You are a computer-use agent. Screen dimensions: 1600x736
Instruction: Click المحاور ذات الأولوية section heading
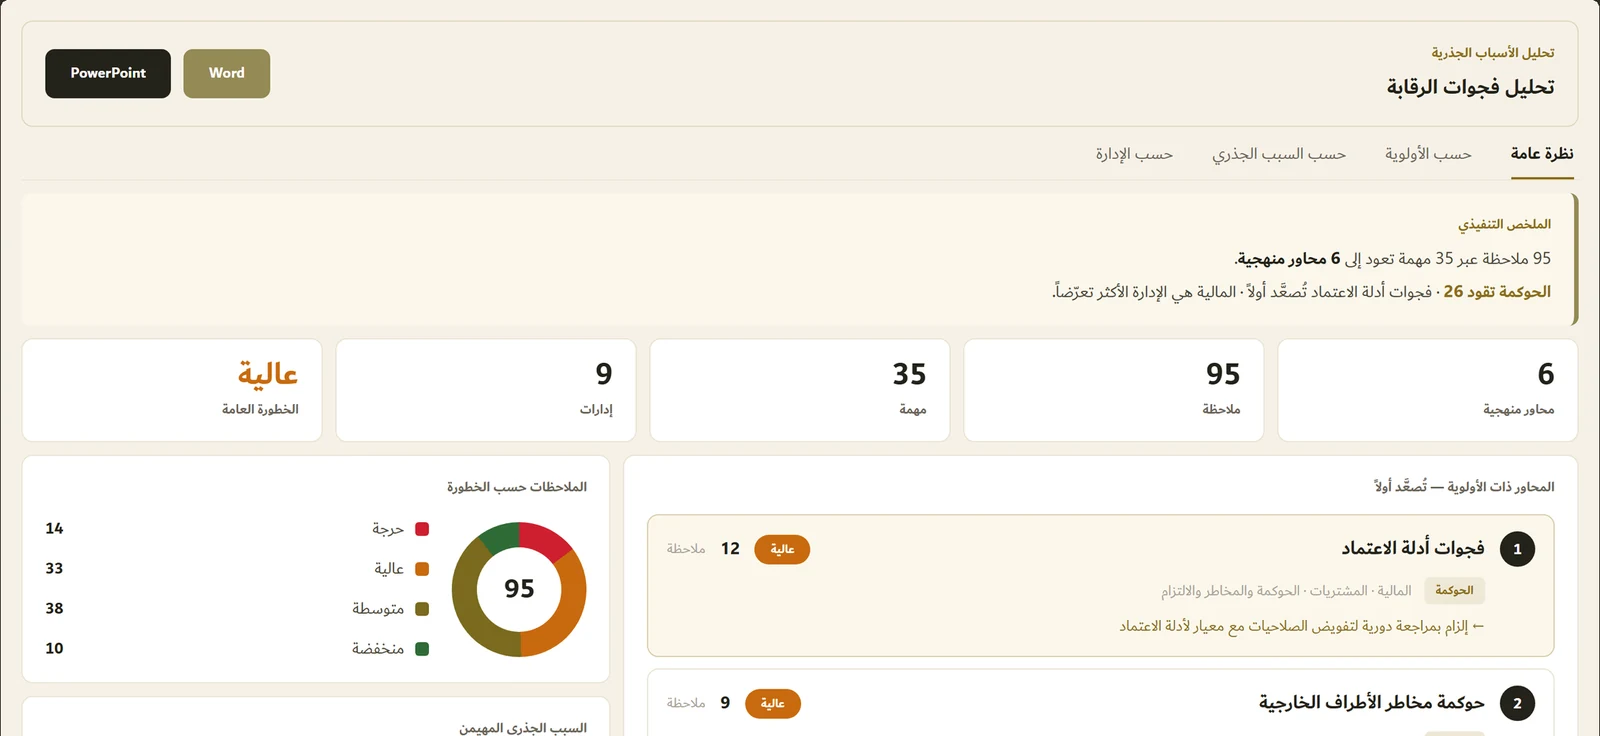point(1464,487)
